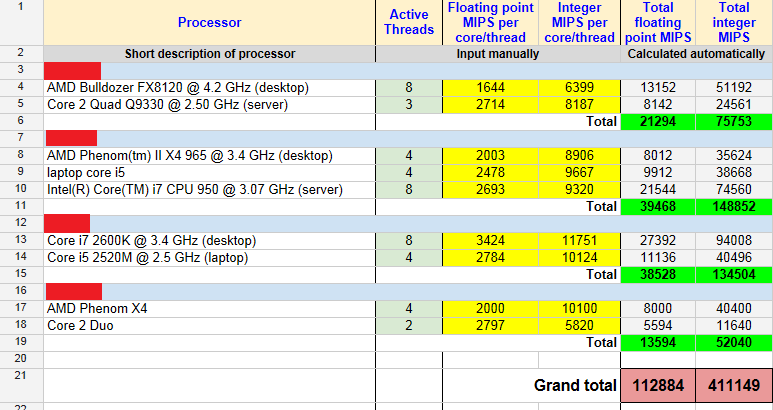Click floating point value 2714 for Core 2 Quad
The width and height of the screenshot is (773, 410).
(480, 104)
